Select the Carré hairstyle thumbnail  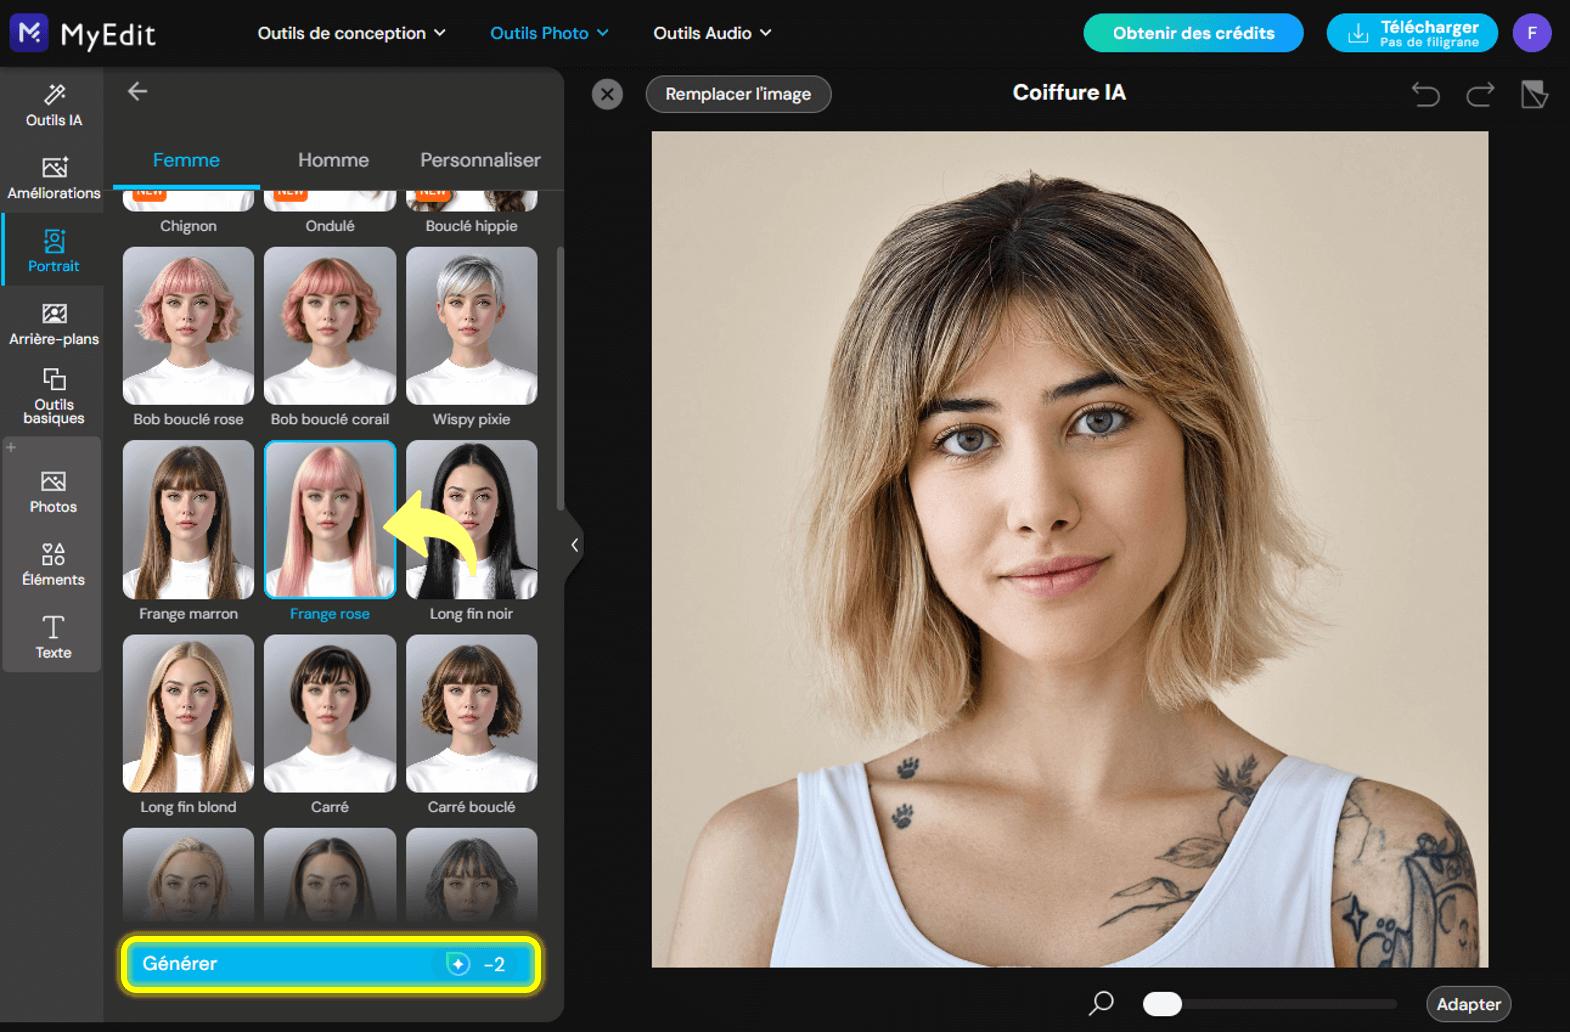(x=330, y=714)
